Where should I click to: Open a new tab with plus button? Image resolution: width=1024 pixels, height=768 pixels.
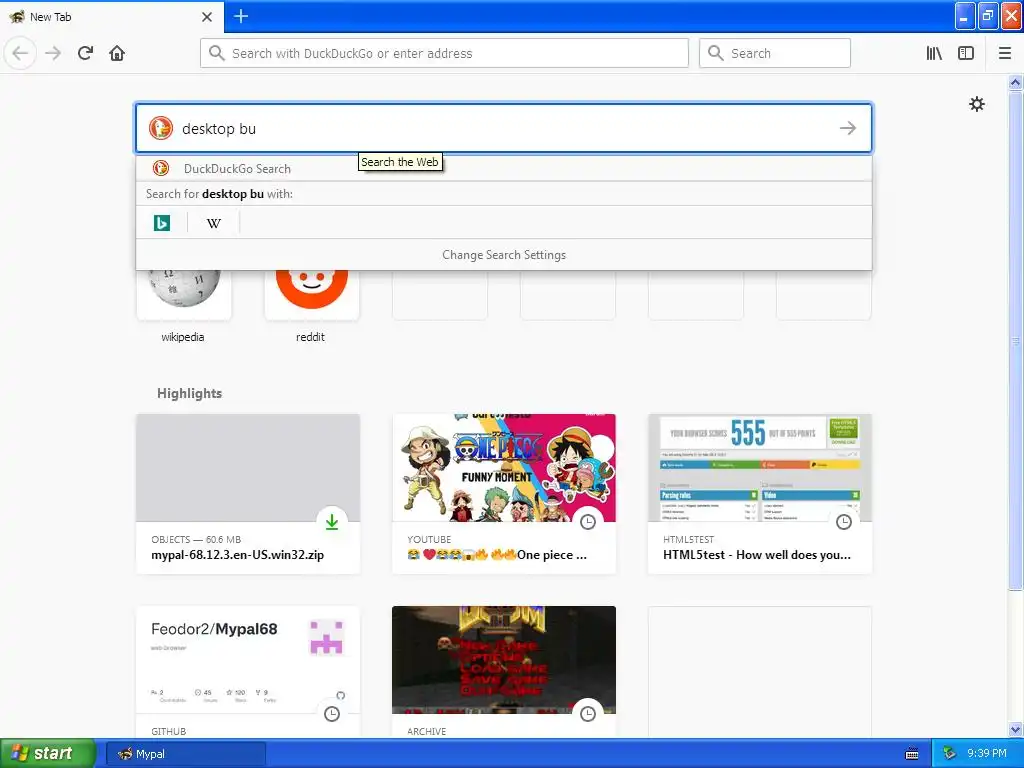pos(241,16)
